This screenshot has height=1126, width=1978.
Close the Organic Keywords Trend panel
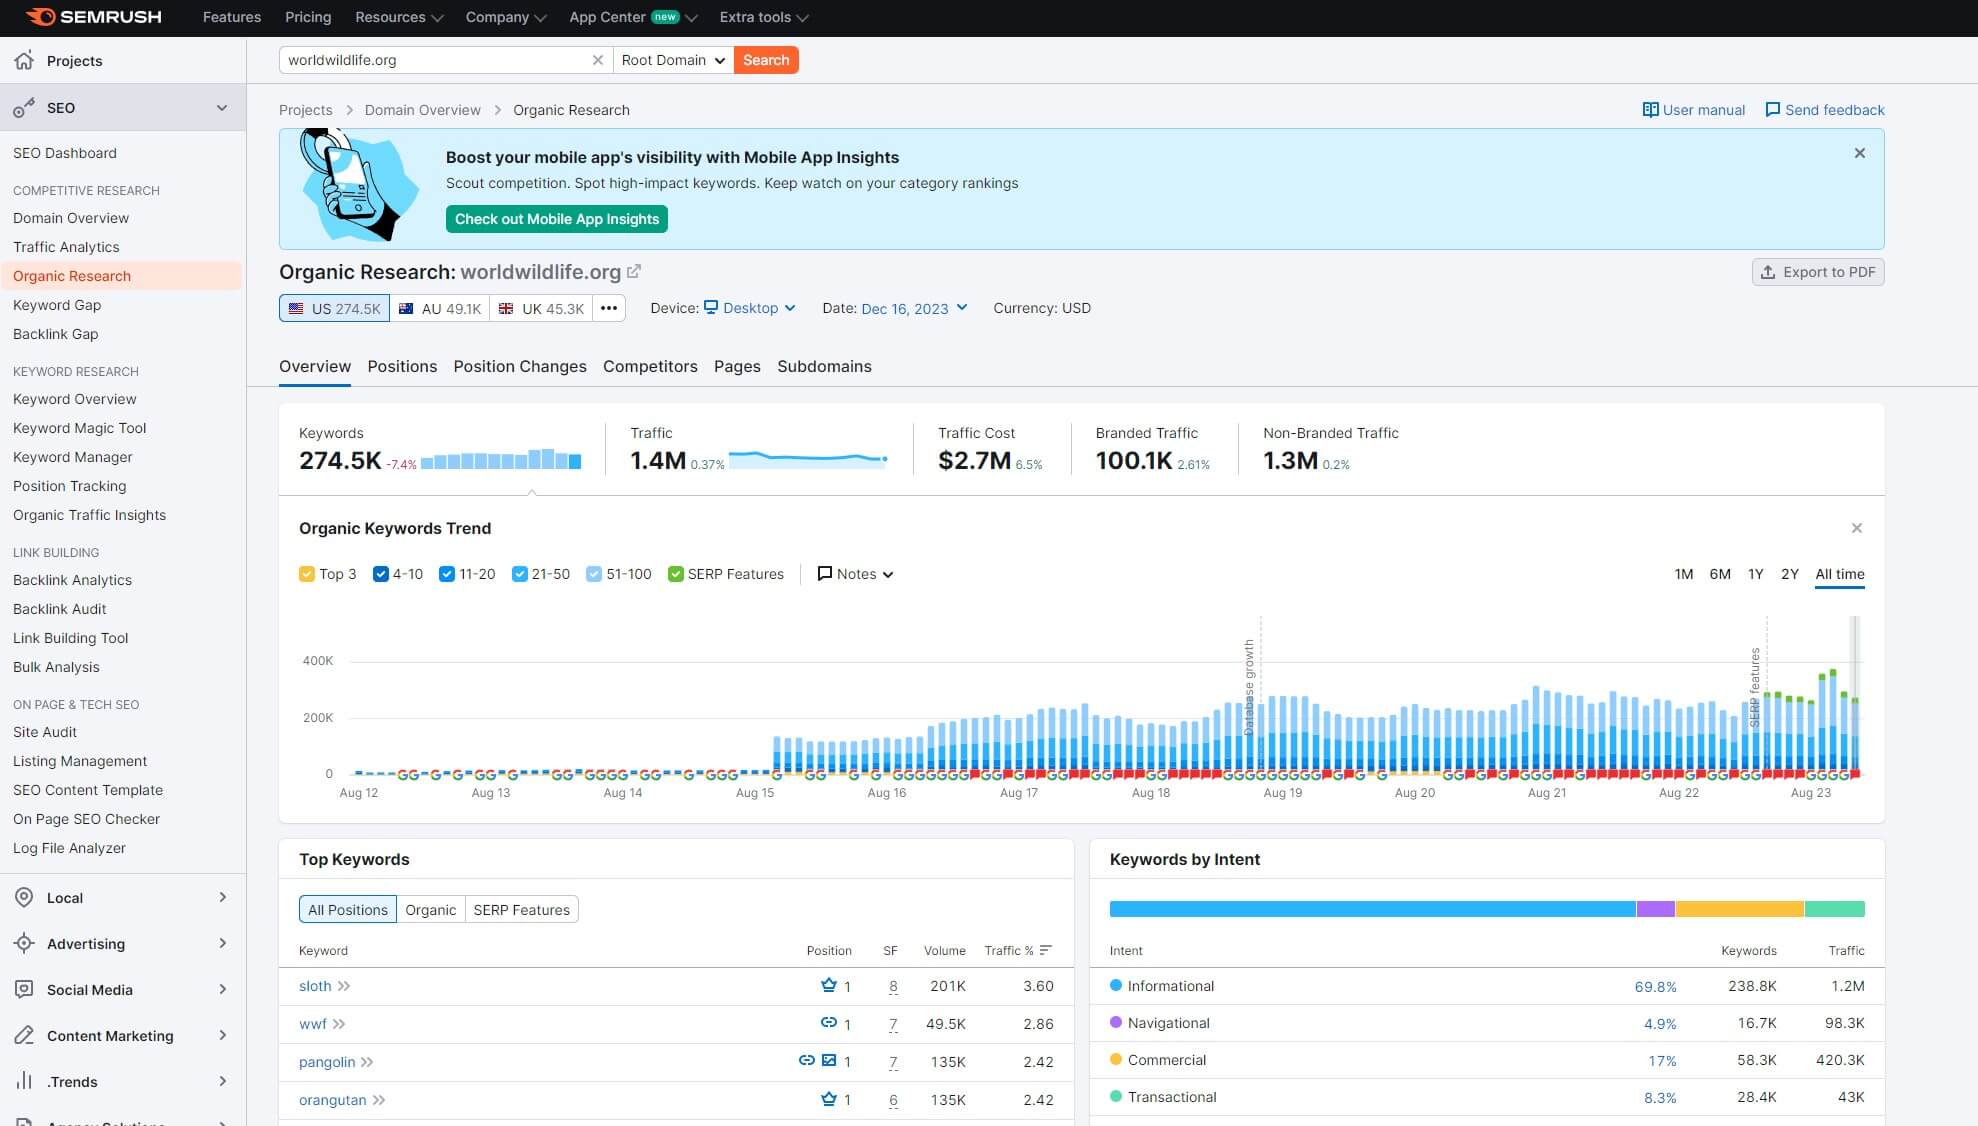pos(1856,528)
